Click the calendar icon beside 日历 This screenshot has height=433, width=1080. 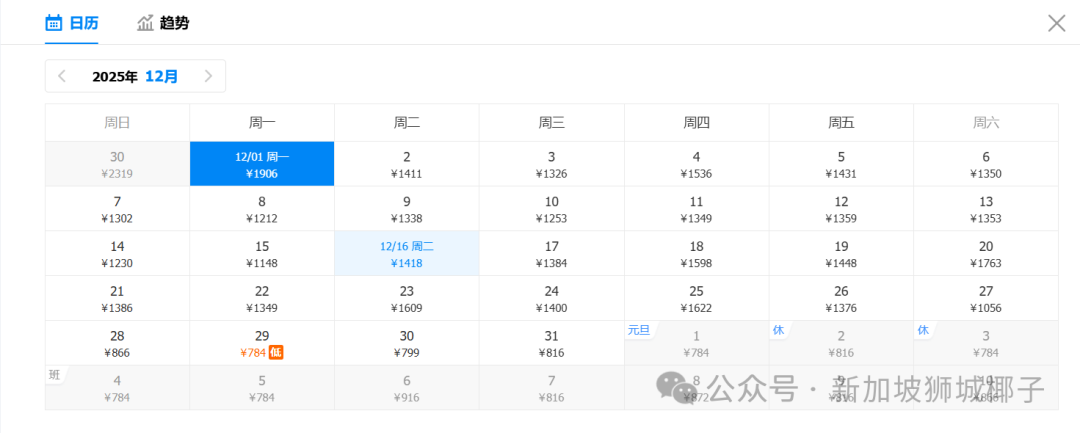click(54, 23)
